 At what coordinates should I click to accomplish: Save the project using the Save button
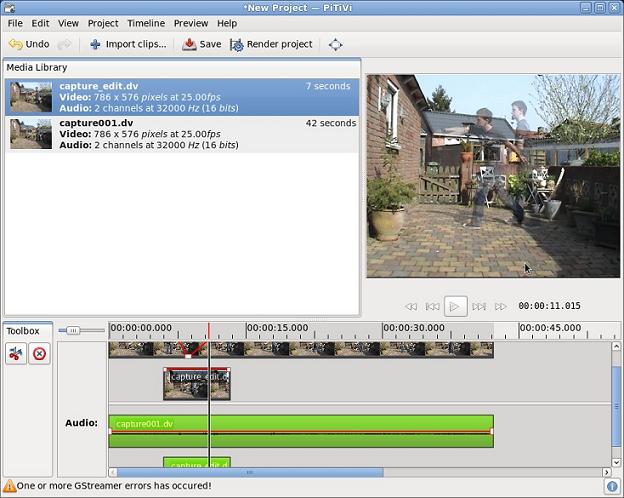201,44
